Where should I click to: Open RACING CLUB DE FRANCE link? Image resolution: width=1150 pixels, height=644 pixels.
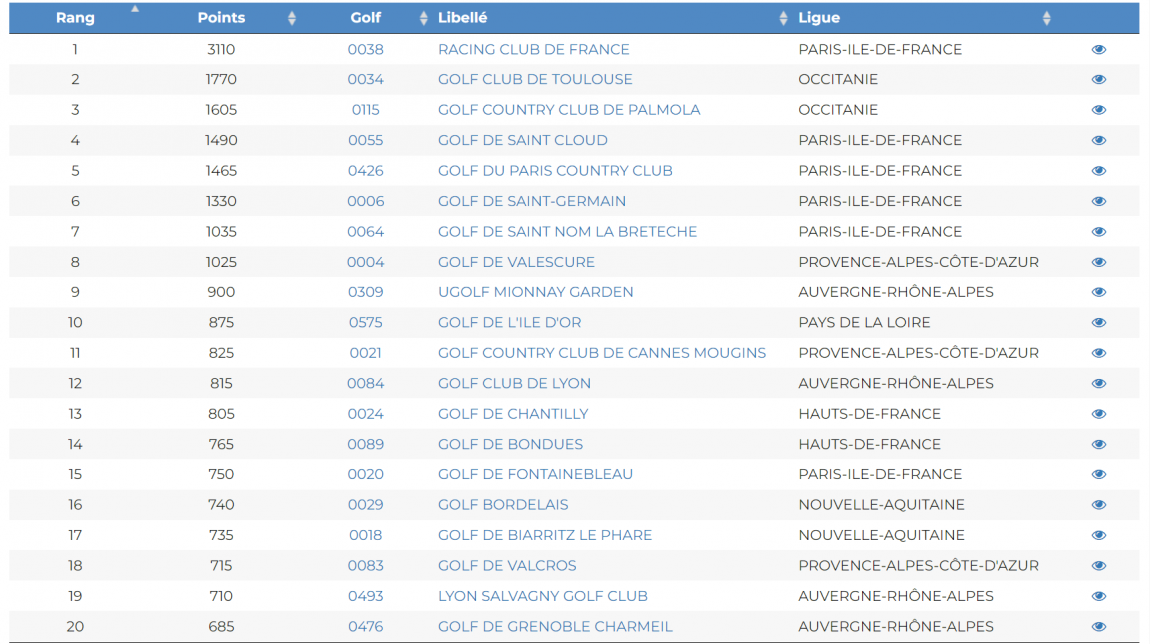click(533, 49)
